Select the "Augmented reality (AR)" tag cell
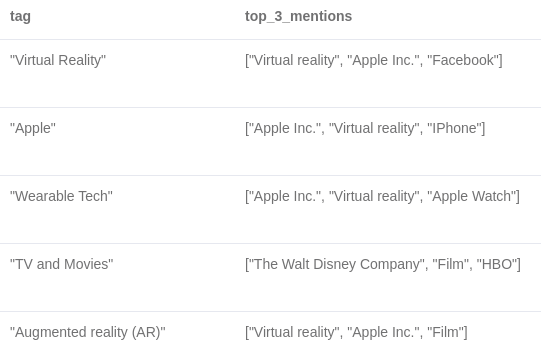 88,332
